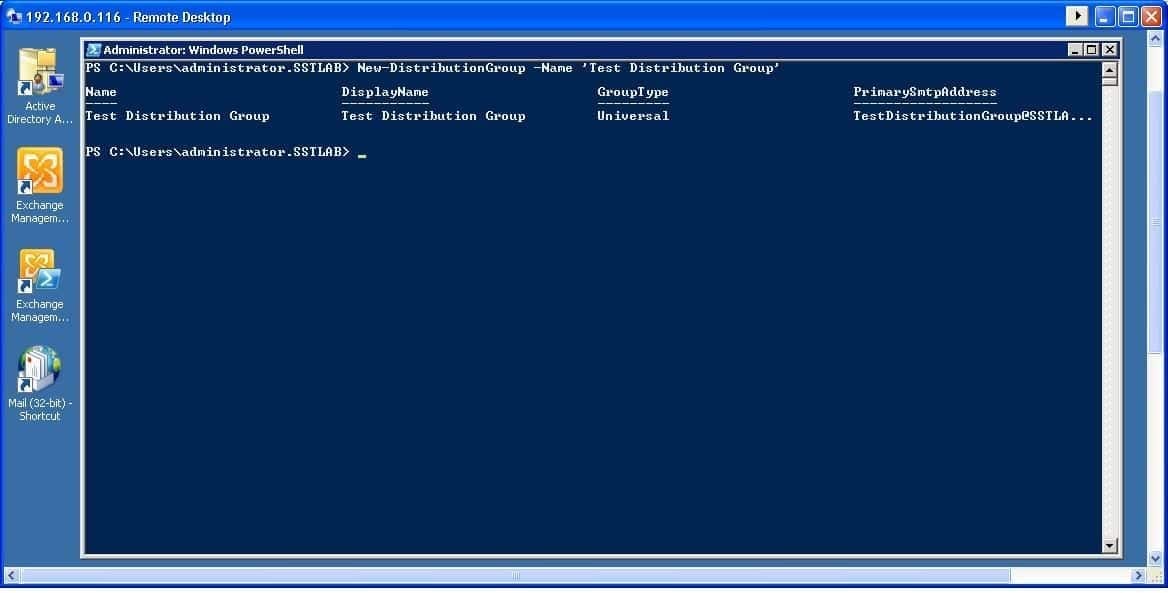Click the arrow button in the Remote Desktop title bar

pyautogui.click(x=1077, y=16)
